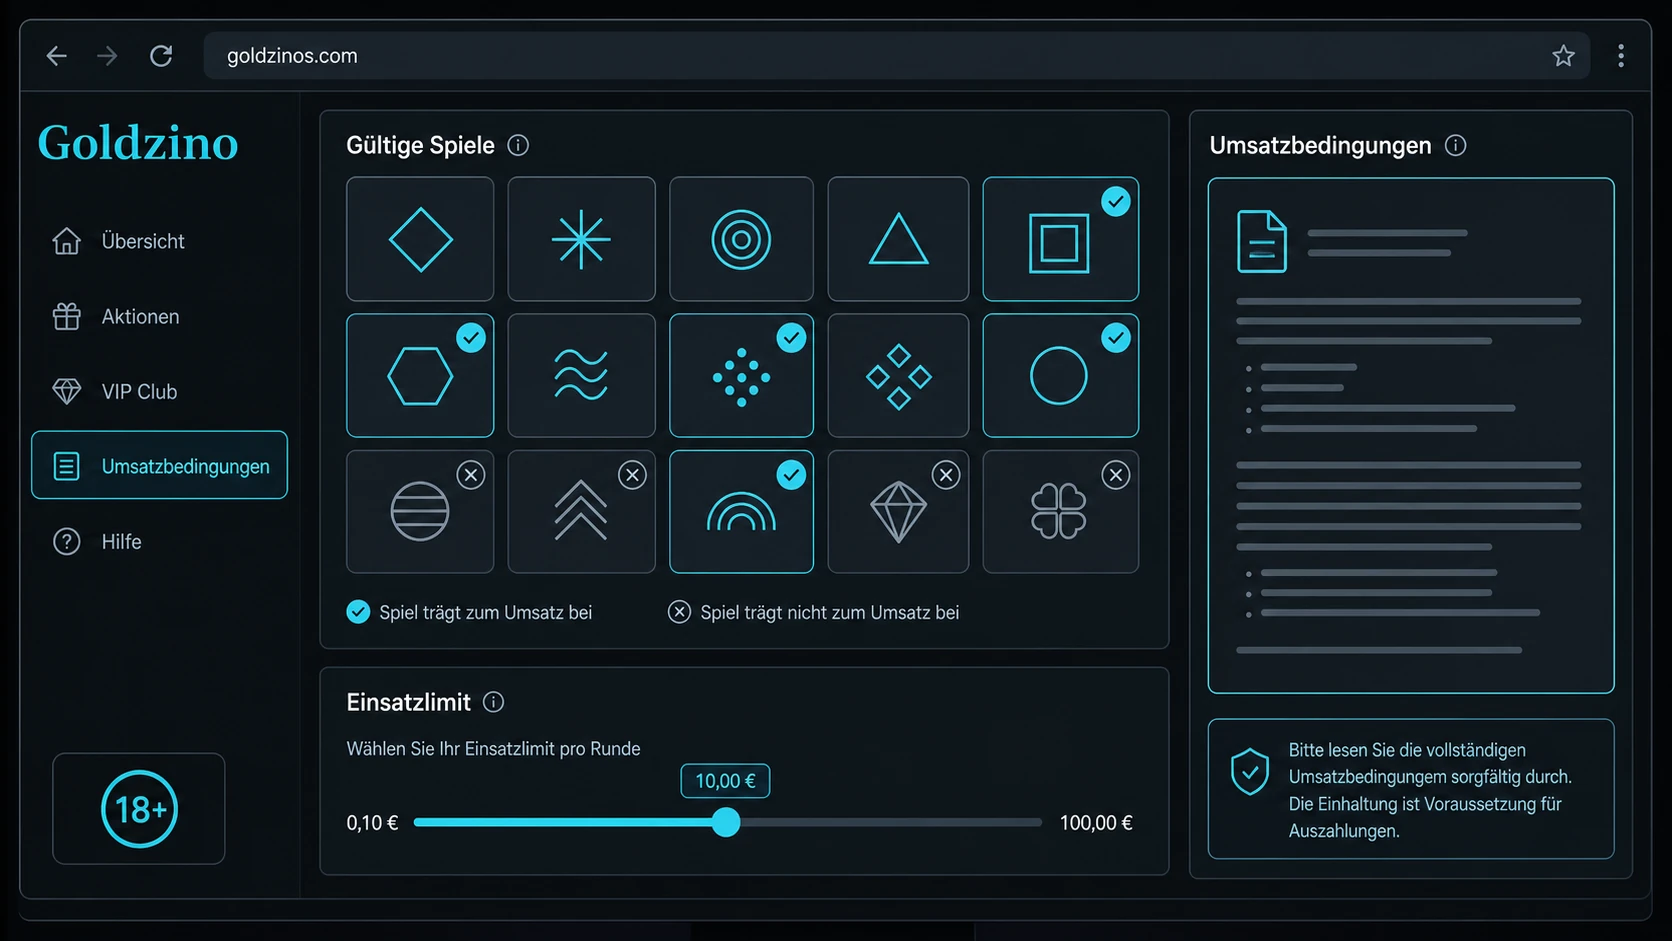Screen dimensions: 1672x941
Task: Select the four-diamonds game tile
Action: pos(898,375)
